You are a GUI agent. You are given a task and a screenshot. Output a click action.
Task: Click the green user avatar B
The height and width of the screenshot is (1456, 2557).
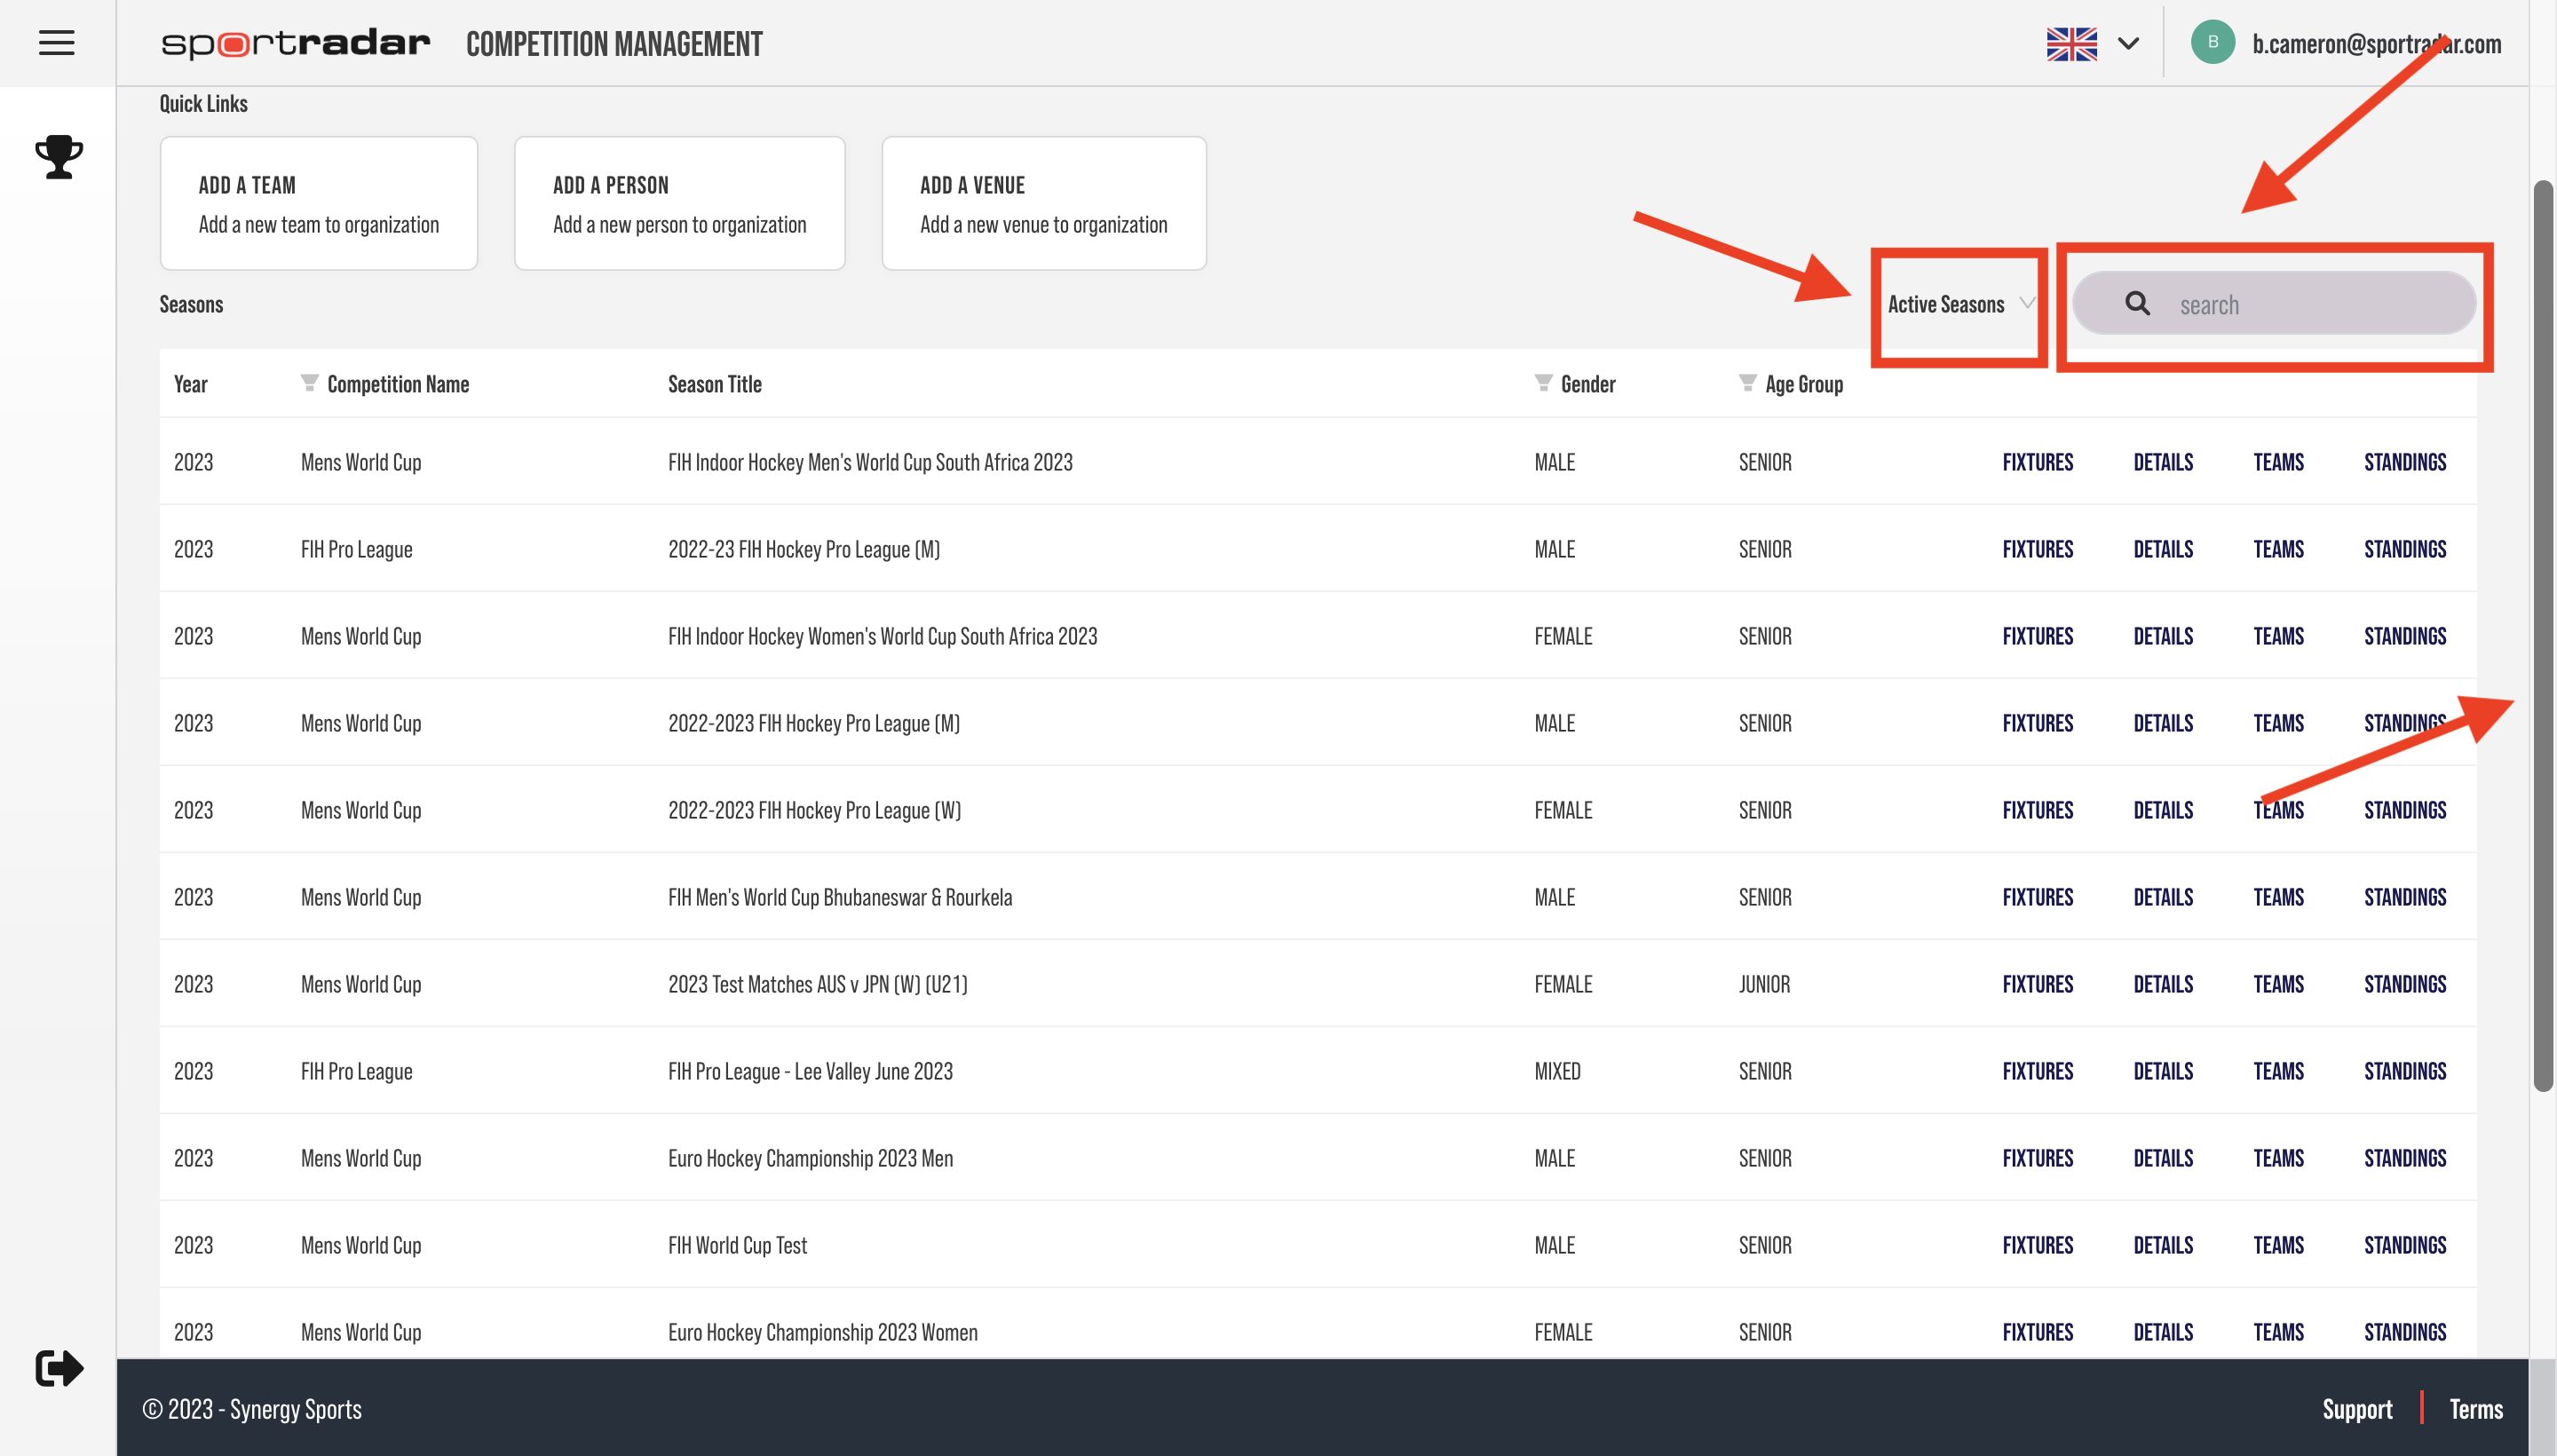(x=2212, y=43)
